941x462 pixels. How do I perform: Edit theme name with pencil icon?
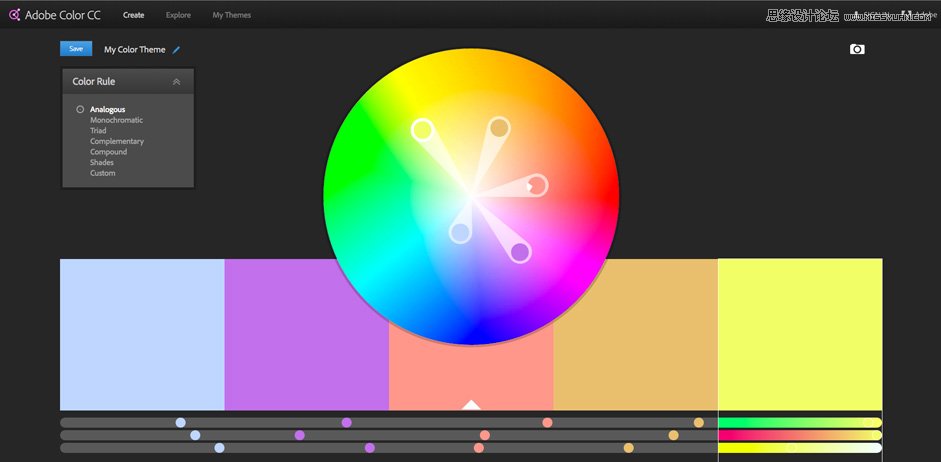tap(176, 50)
